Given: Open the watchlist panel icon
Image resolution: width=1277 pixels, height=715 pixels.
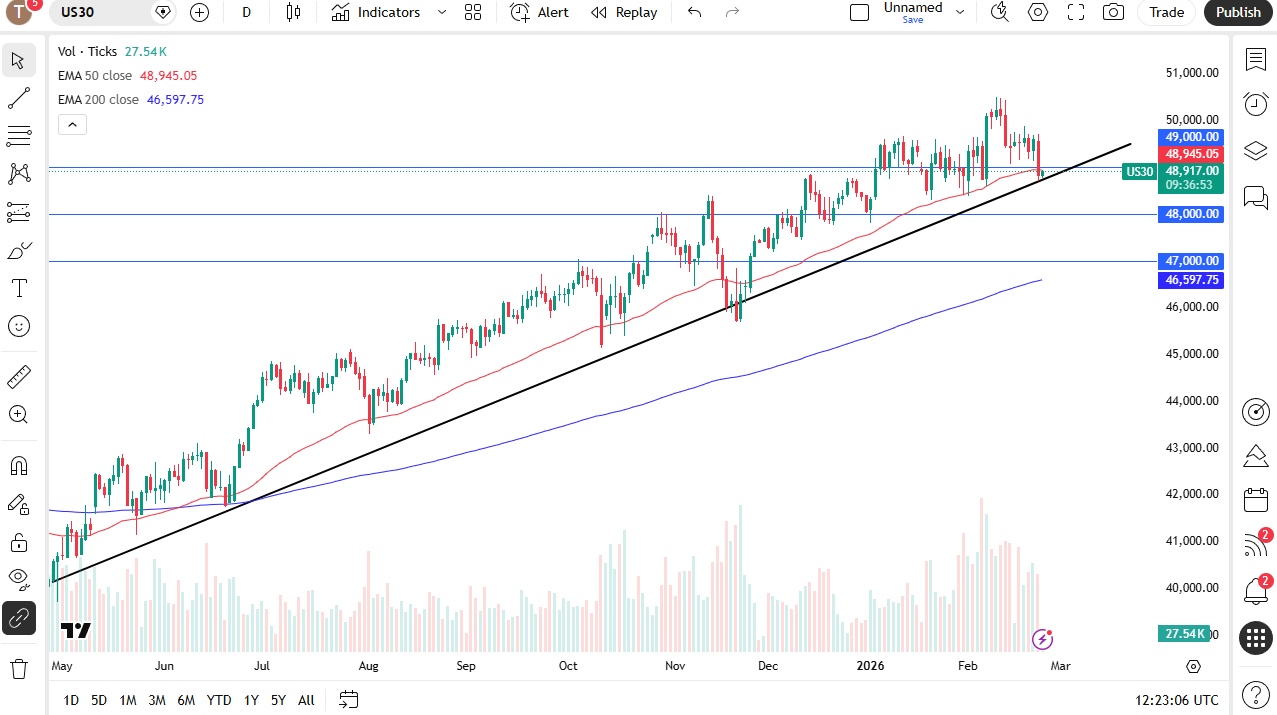Looking at the screenshot, I should pyautogui.click(x=1256, y=59).
